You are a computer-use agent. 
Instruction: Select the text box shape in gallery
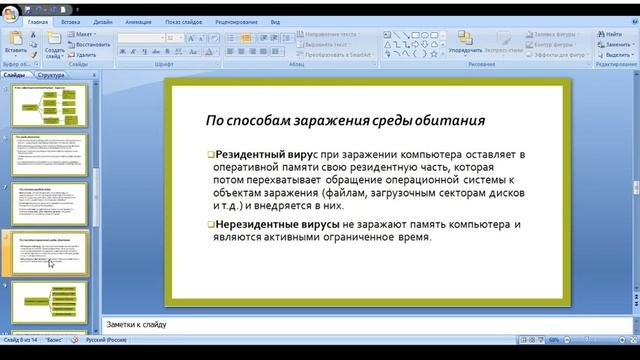pos(387,35)
